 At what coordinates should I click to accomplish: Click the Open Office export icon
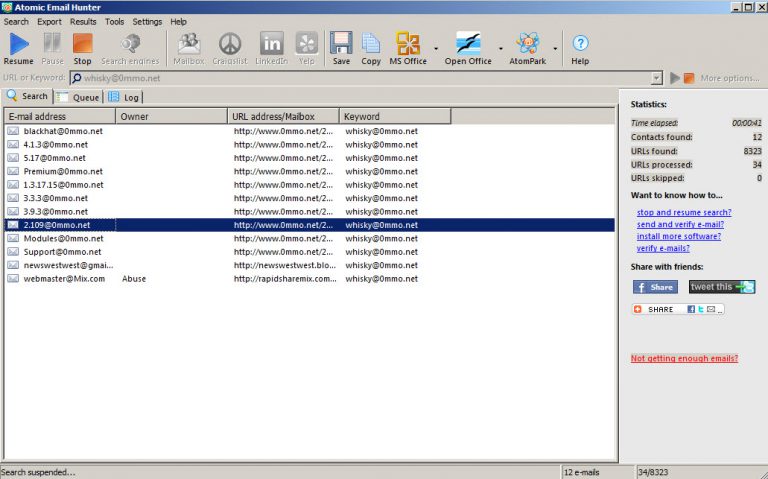468,47
